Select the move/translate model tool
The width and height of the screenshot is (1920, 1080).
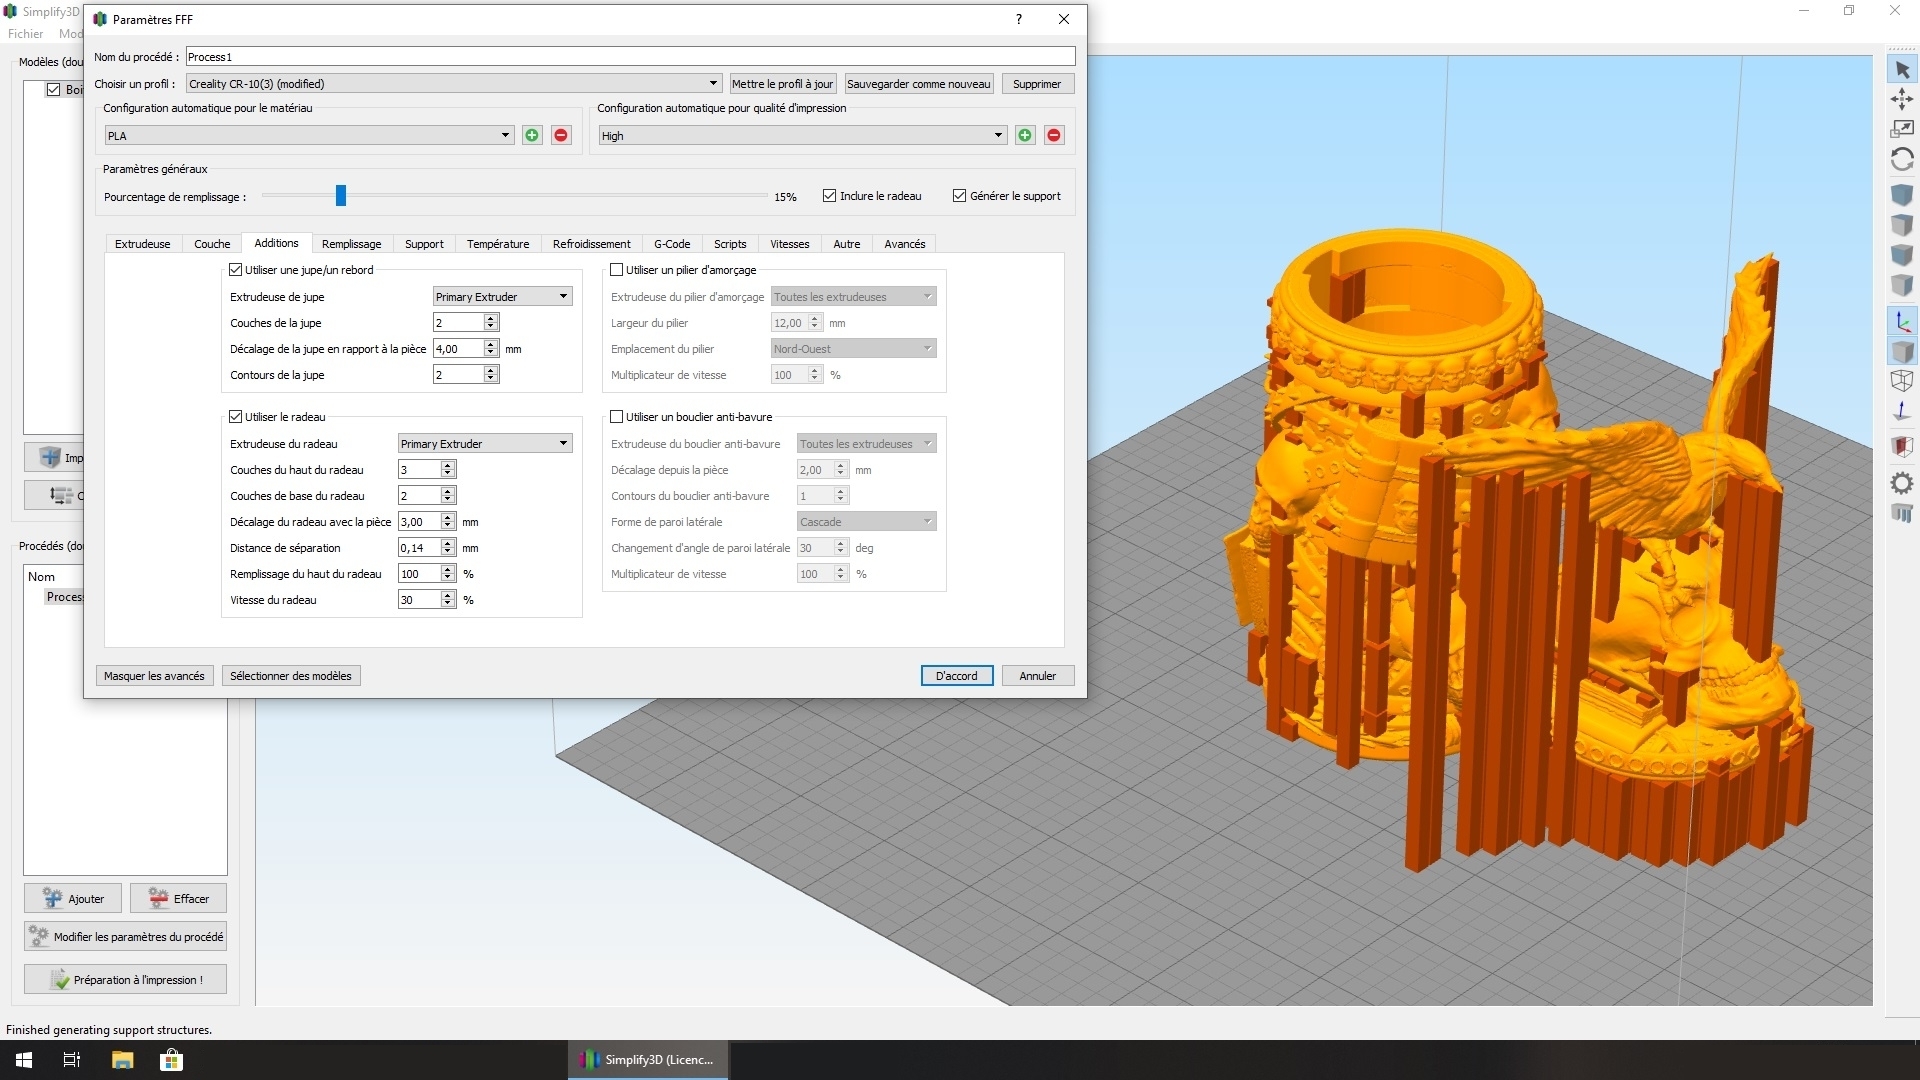click(1902, 99)
